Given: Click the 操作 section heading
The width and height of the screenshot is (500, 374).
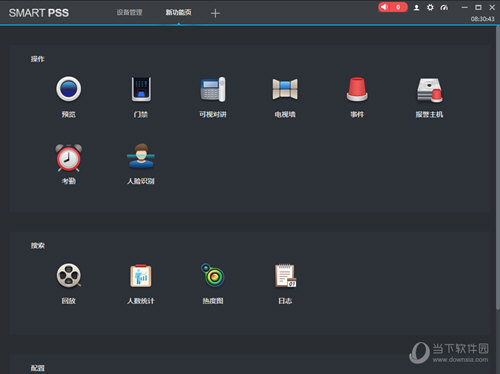Looking at the screenshot, I should pos(37,59).
